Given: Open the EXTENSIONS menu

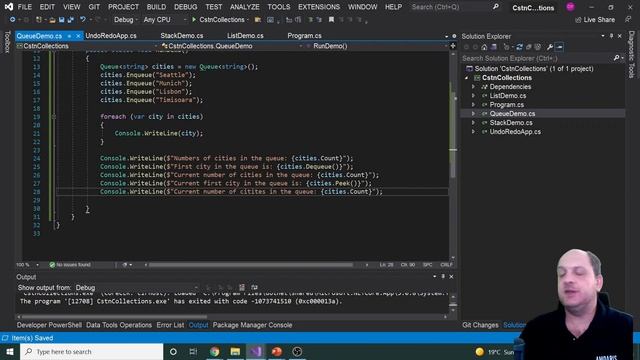Looking at the screenshot, I should pyautogui.click(x=319, y=7).
